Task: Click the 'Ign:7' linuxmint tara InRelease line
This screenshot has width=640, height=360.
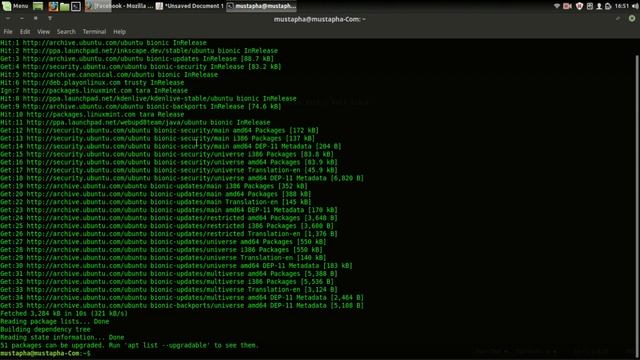Action: coord(94,90)
